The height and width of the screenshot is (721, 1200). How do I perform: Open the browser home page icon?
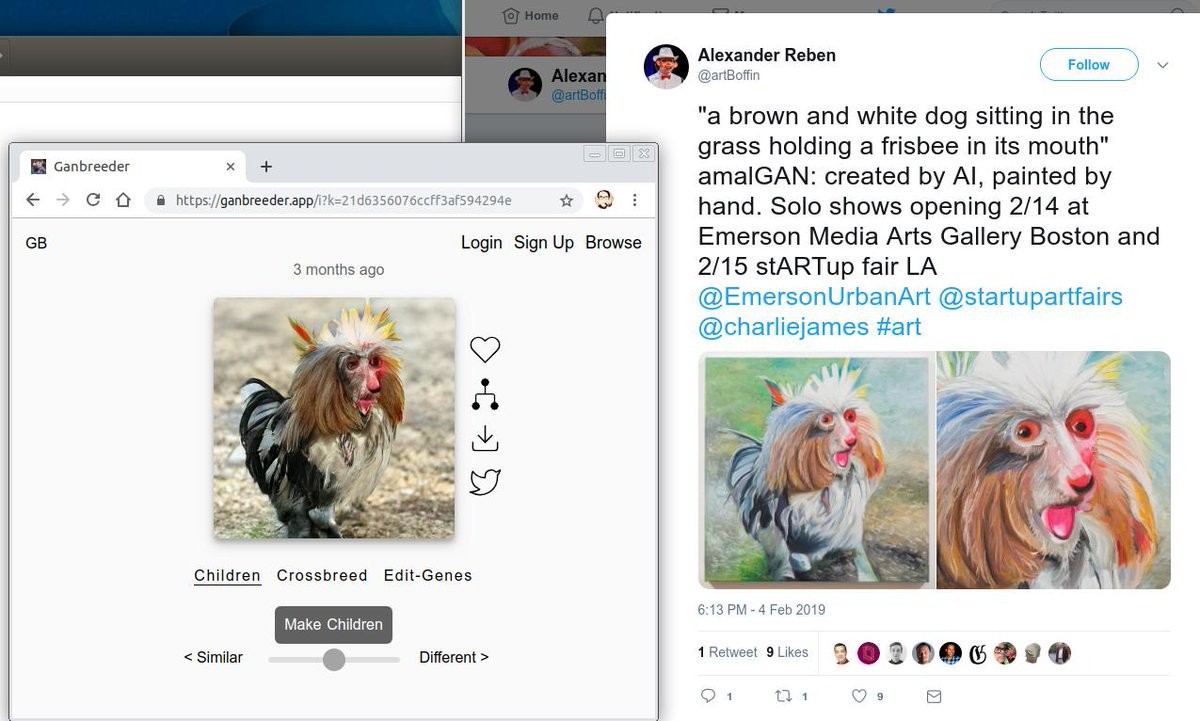123,200
